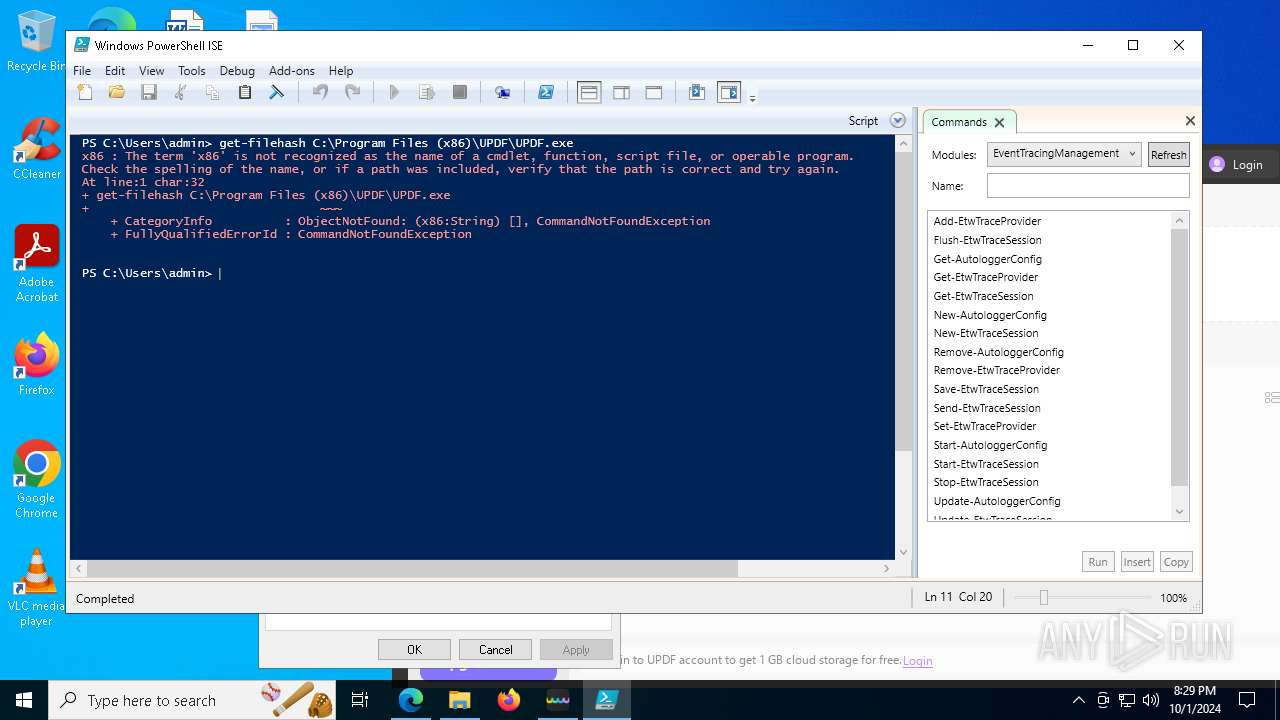
Task: Open the Help menu
Action: [341, 71]
